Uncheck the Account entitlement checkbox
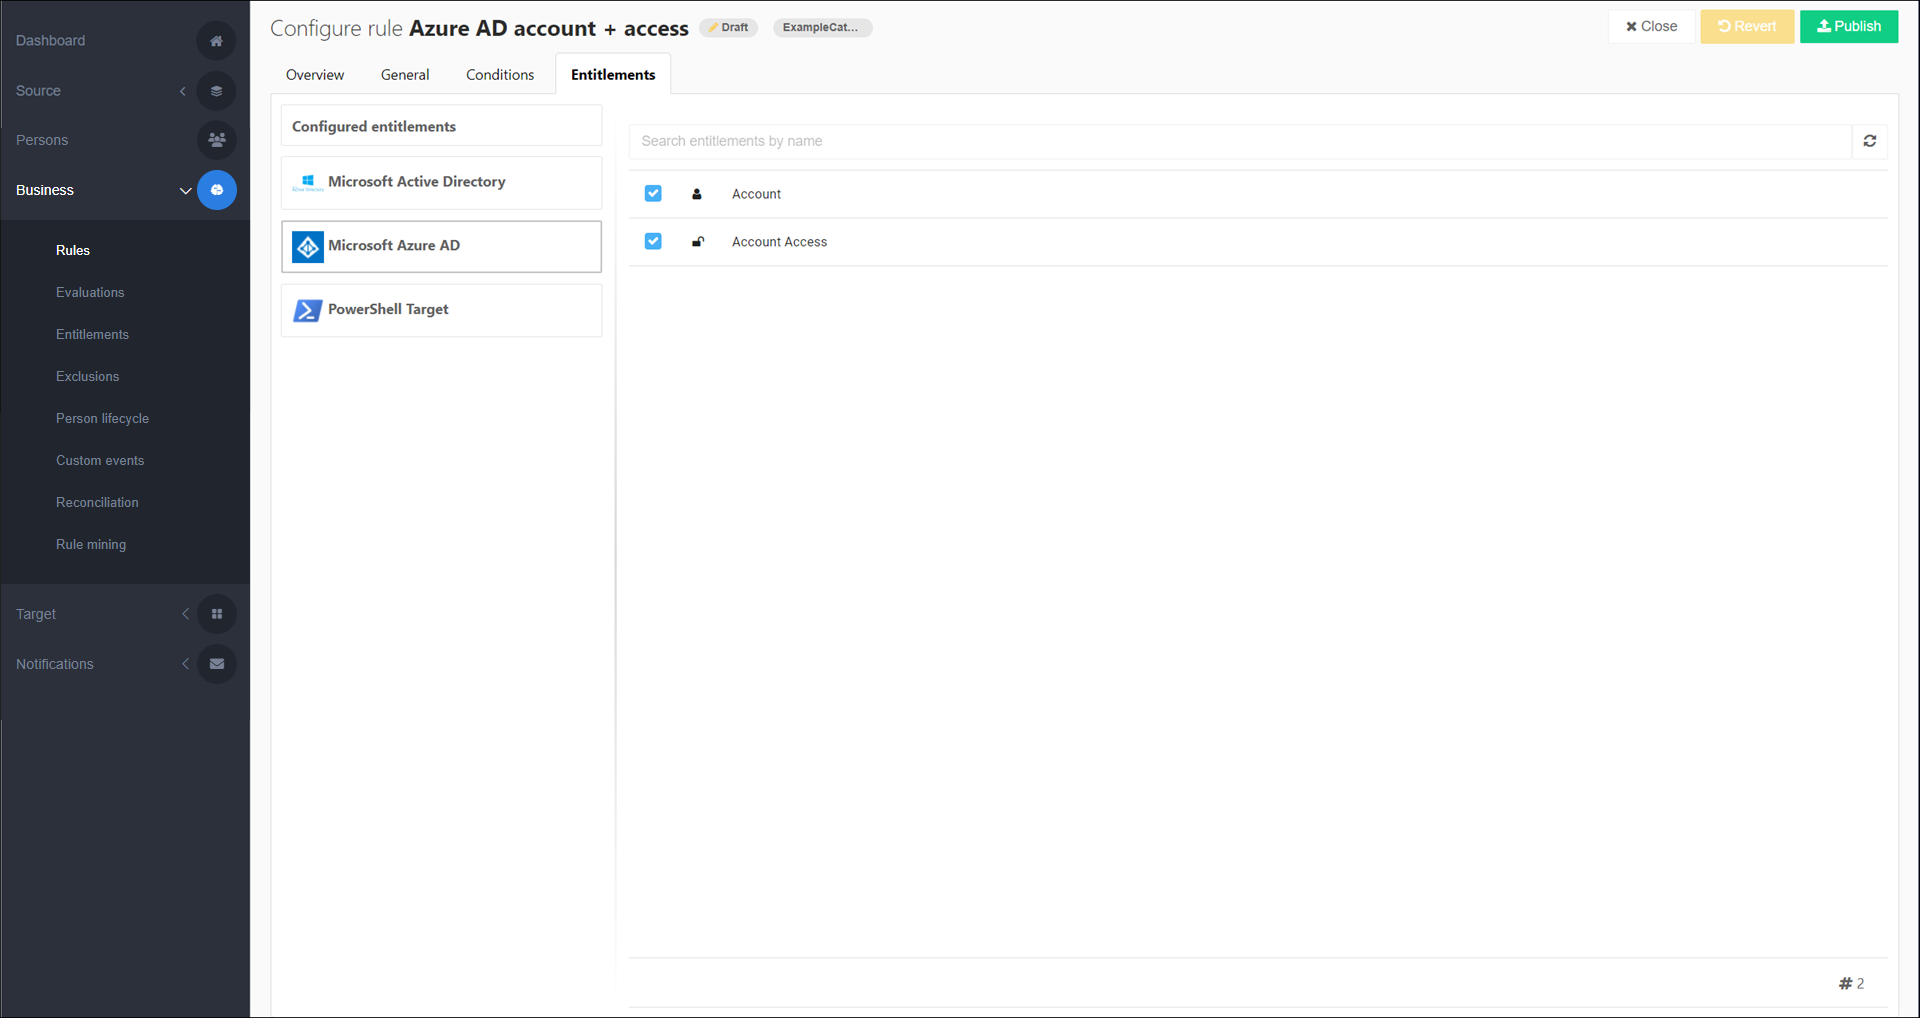Viewport: 1920px width, 1019px height. coord(653,194)
